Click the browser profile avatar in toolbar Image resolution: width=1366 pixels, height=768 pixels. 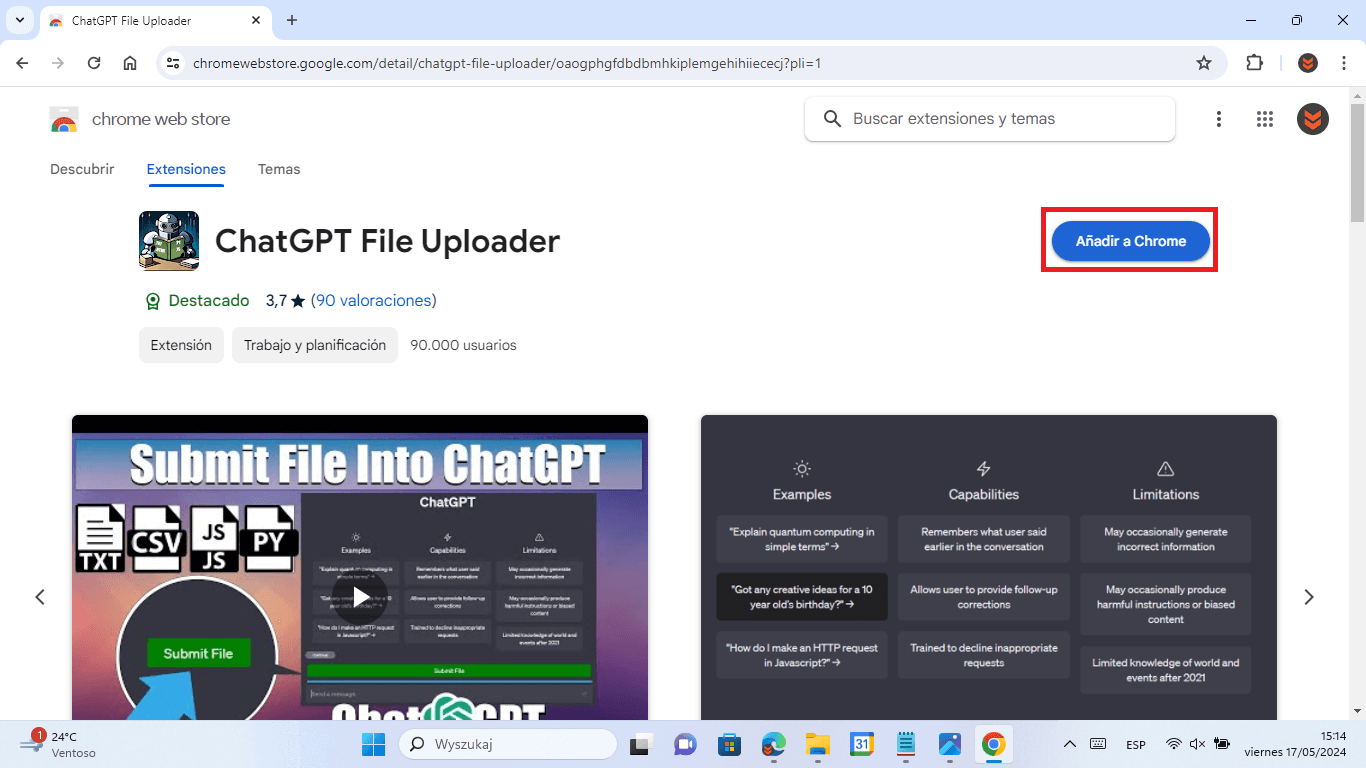click(1308, 63)
